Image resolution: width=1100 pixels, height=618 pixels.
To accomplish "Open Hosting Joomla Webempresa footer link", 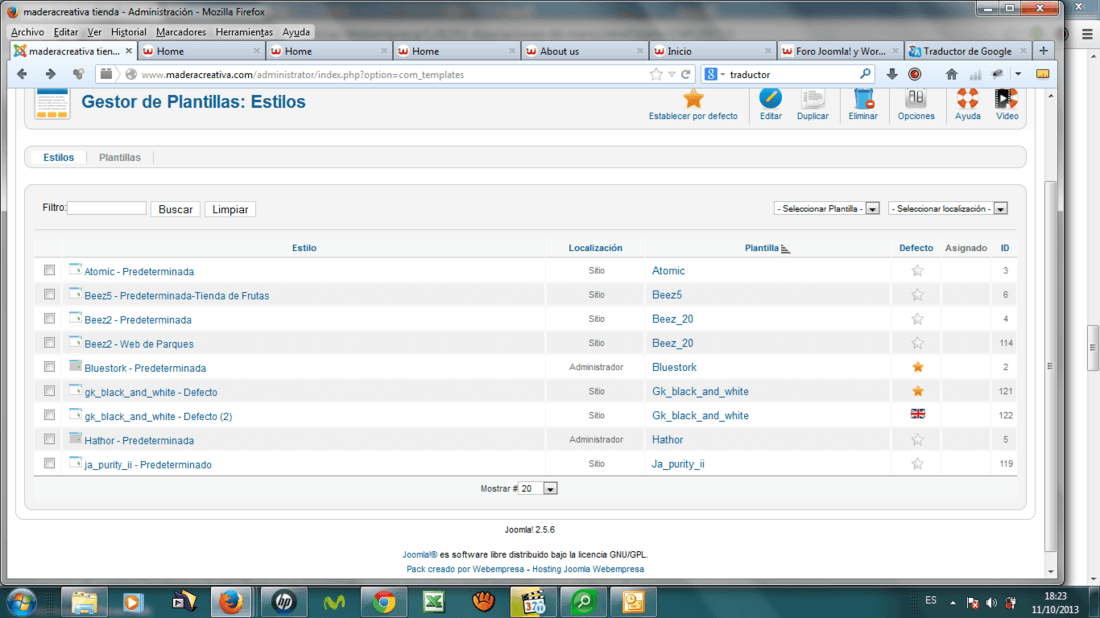I will click(x=588, y=569).
